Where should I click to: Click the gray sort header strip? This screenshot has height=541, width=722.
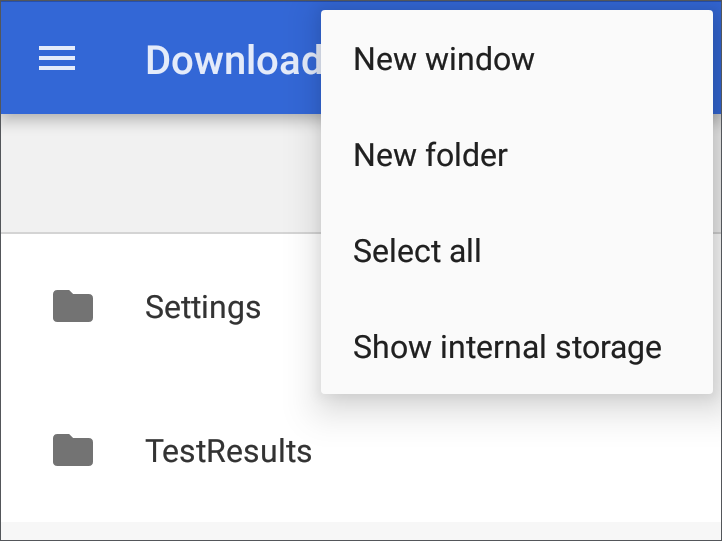click(x=161, y=173)
